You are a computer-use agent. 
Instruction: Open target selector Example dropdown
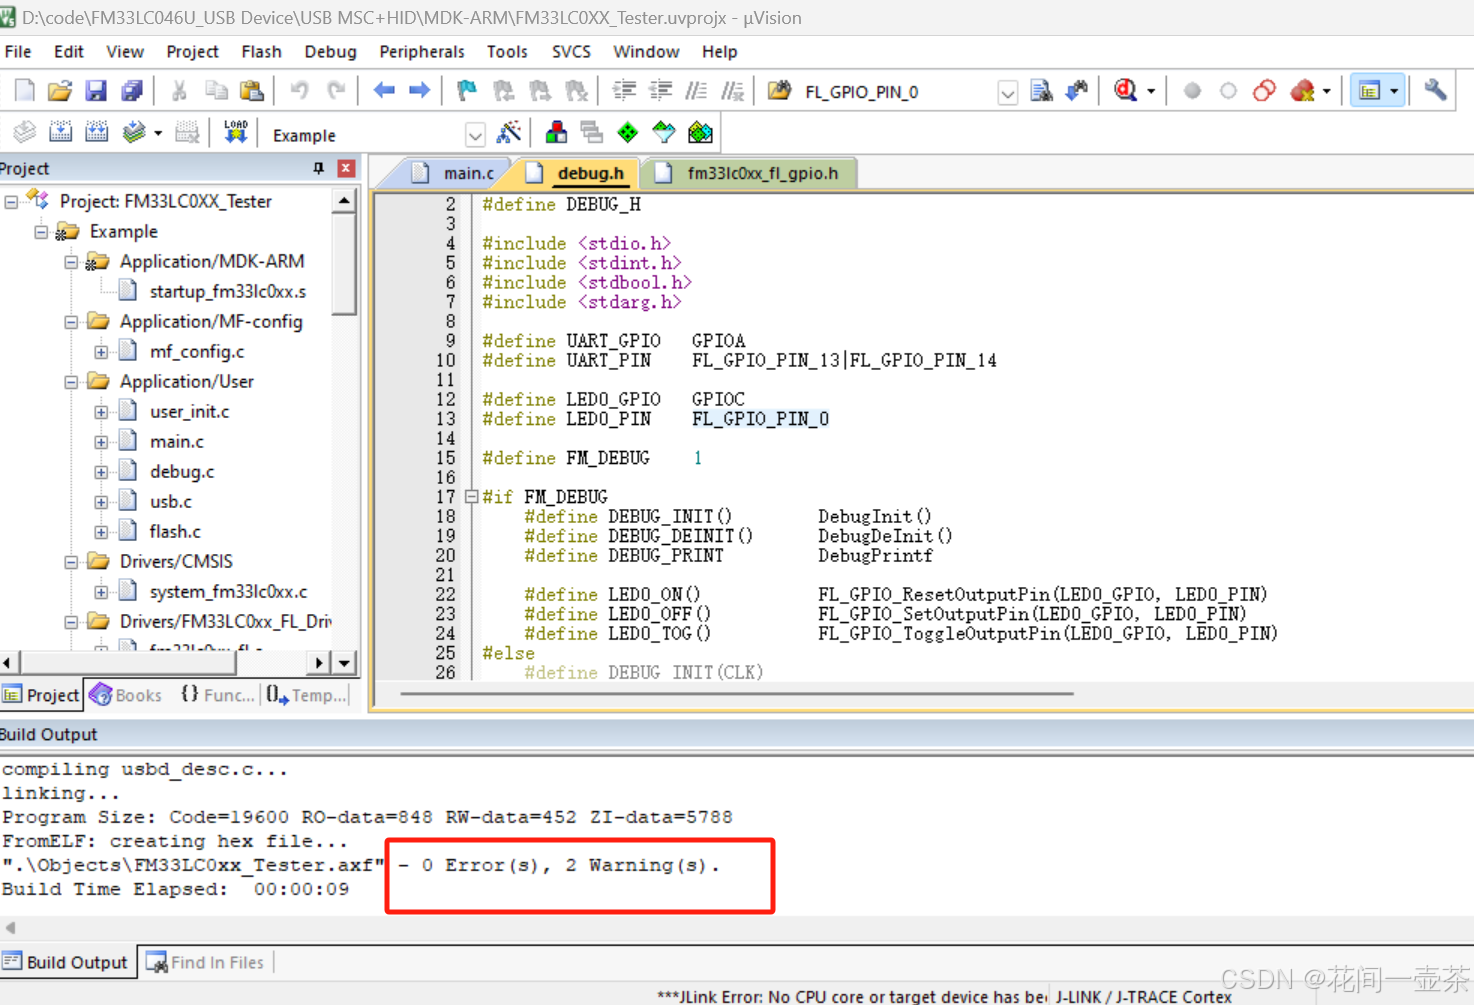pos(475,135)
